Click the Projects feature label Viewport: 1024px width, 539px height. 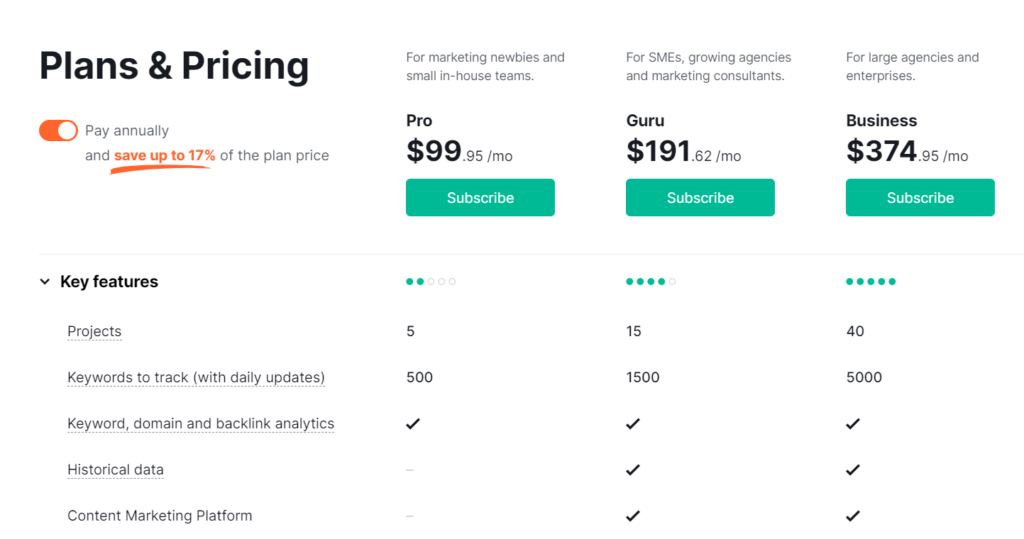[94, 331]
